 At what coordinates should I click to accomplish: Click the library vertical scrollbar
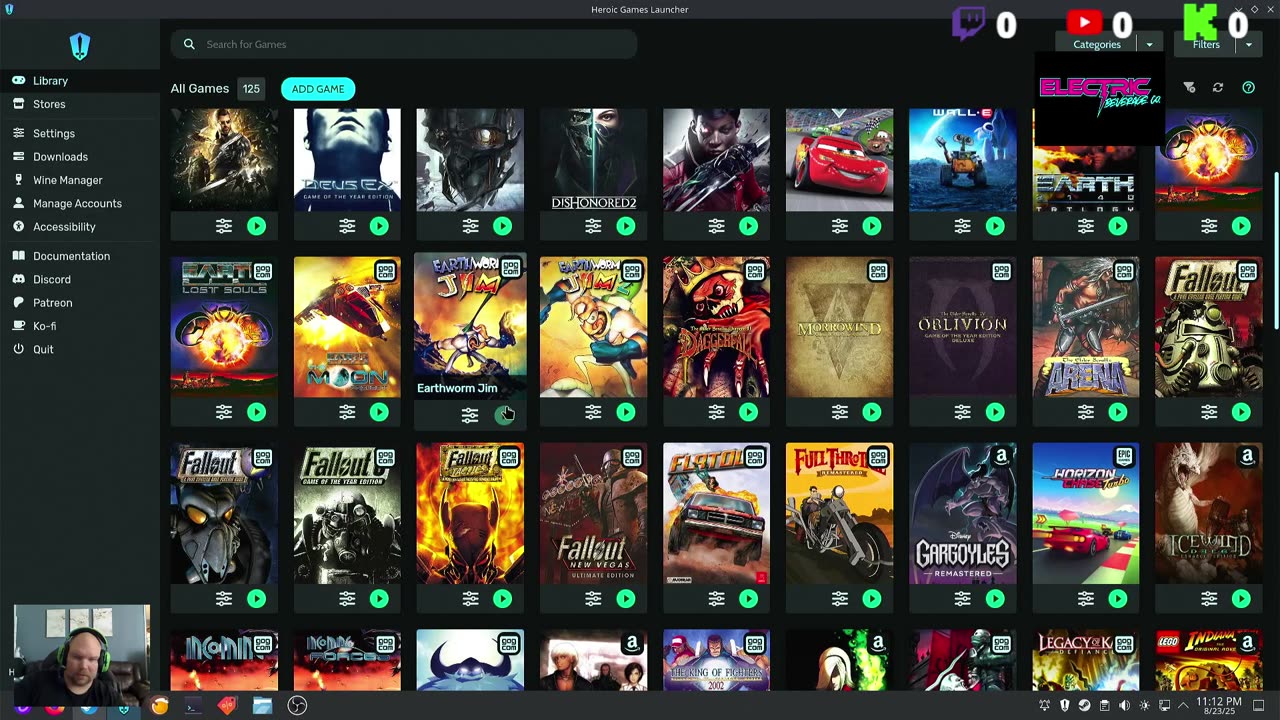[x=1275, y=250]
